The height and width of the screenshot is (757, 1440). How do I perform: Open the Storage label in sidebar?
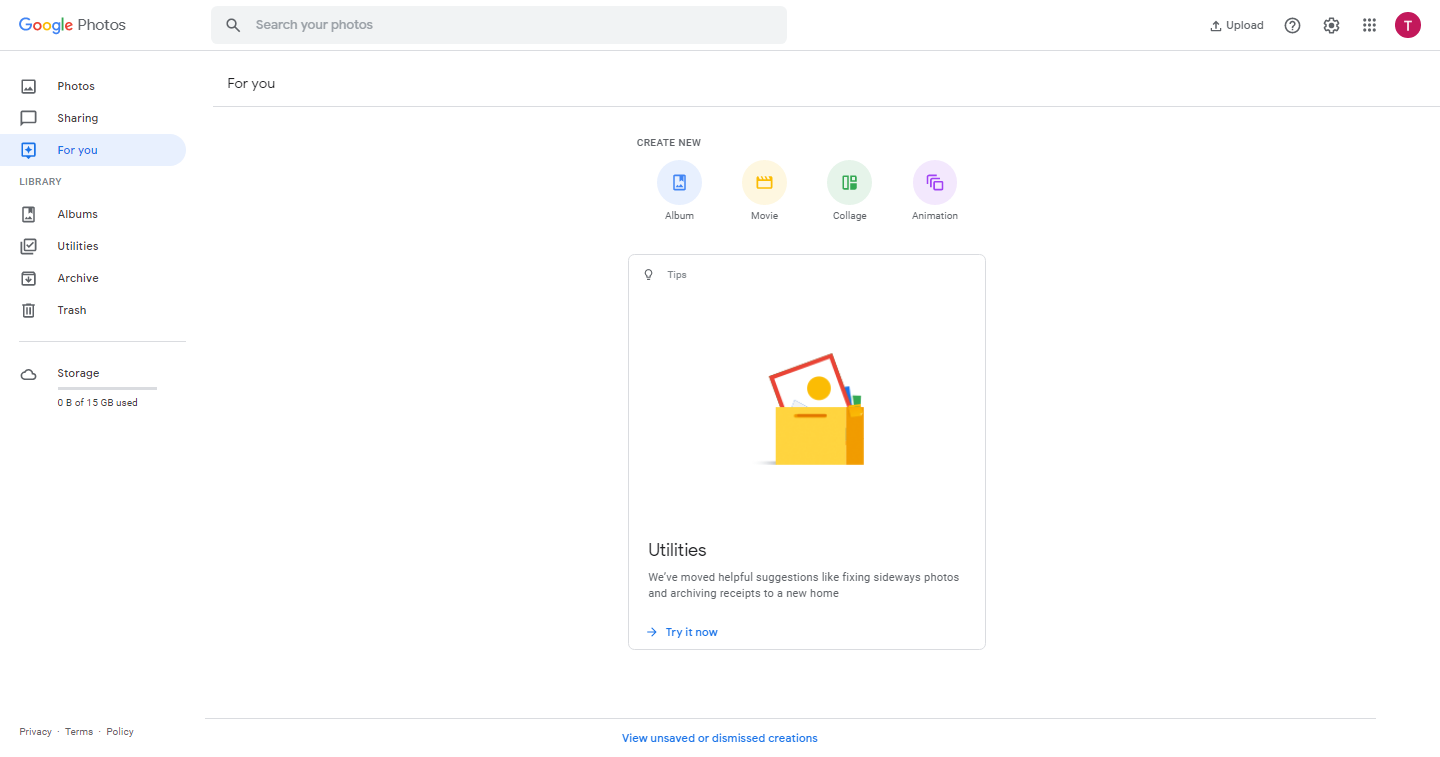click(x=78, y=373)
